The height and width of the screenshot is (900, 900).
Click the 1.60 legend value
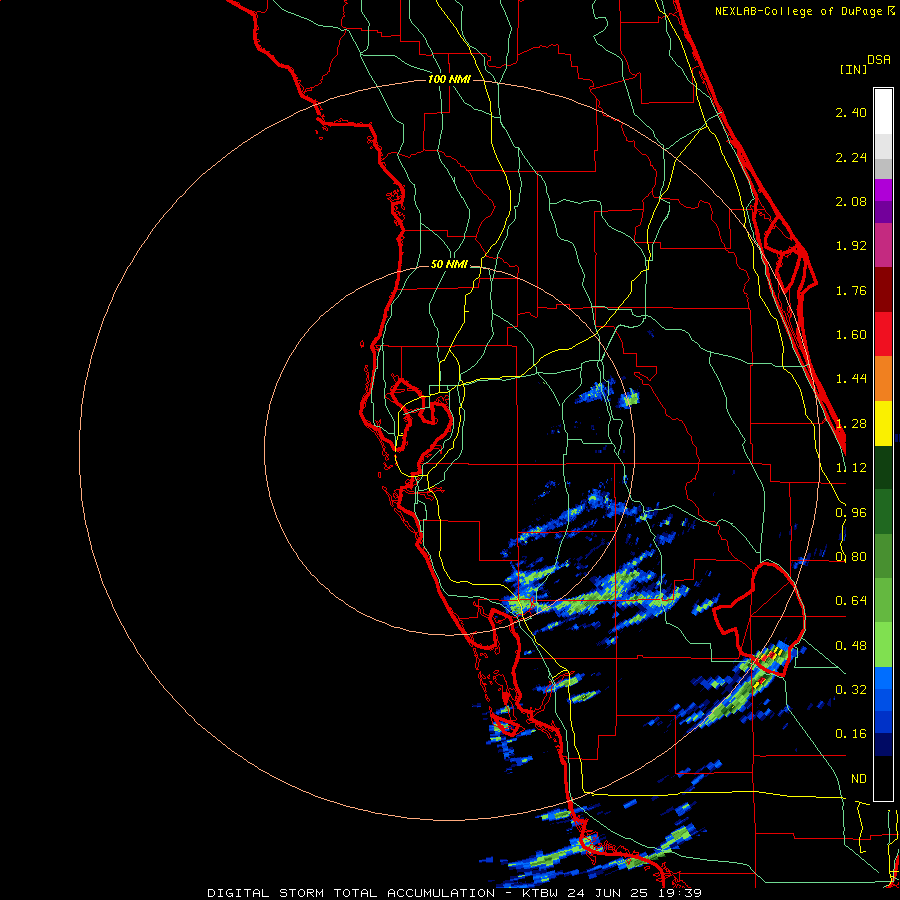click(x=851, y=335)
